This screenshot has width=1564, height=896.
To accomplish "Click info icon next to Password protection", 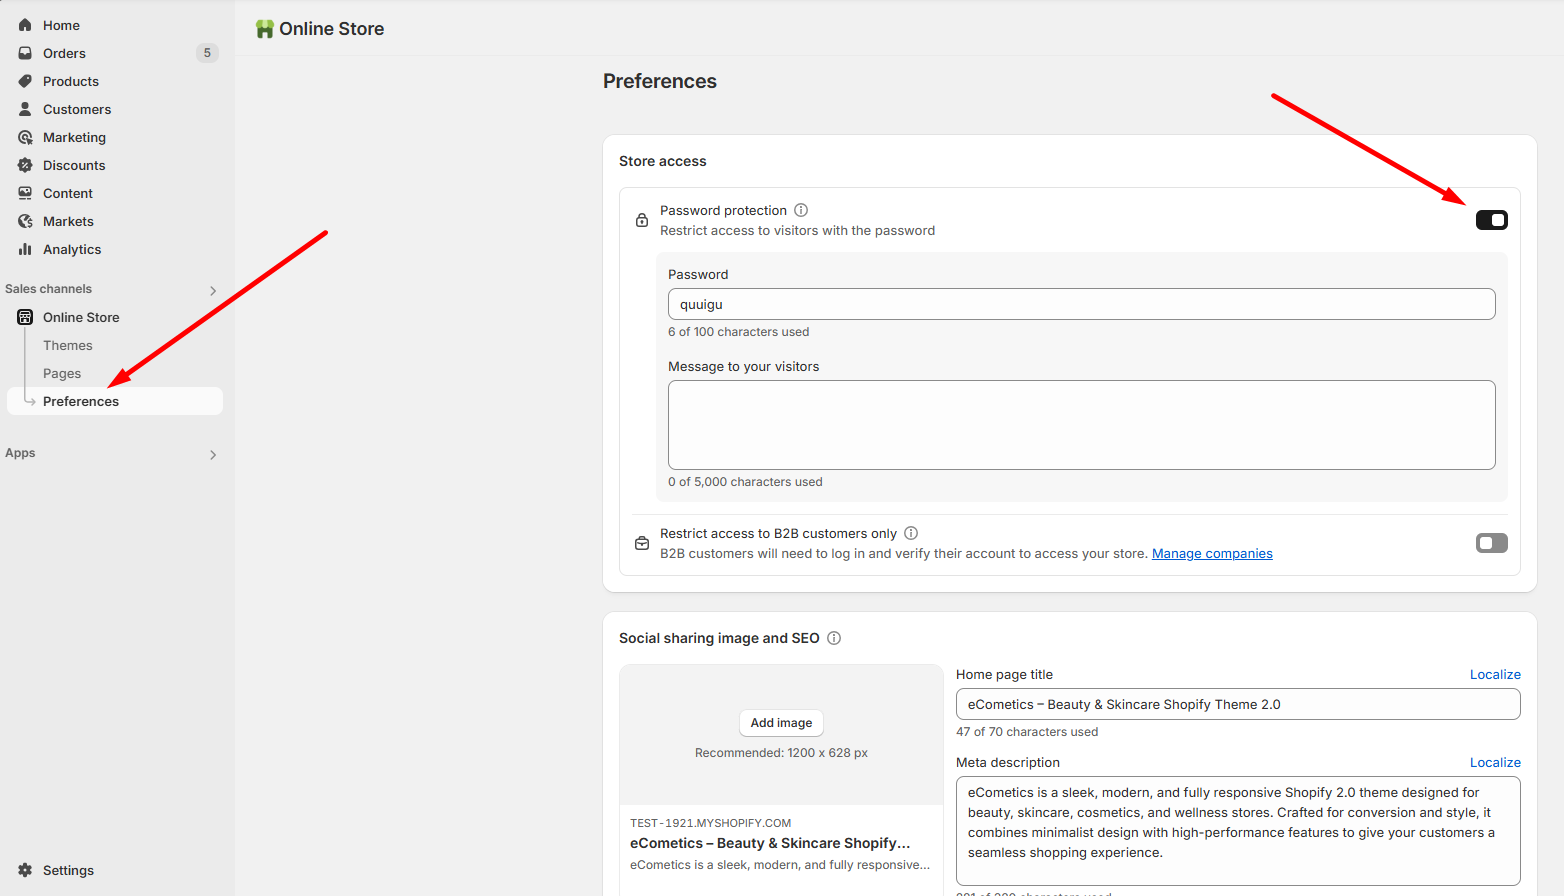I will pyautogui.click(x=801, y=210).
